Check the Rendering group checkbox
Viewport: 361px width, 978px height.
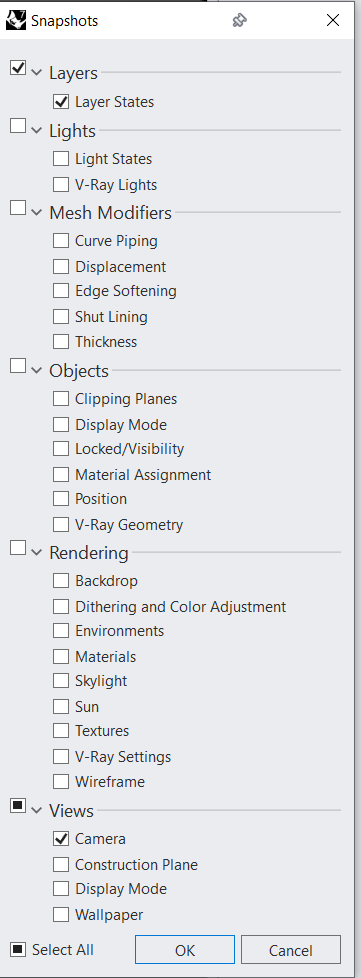tap(18, 548)
